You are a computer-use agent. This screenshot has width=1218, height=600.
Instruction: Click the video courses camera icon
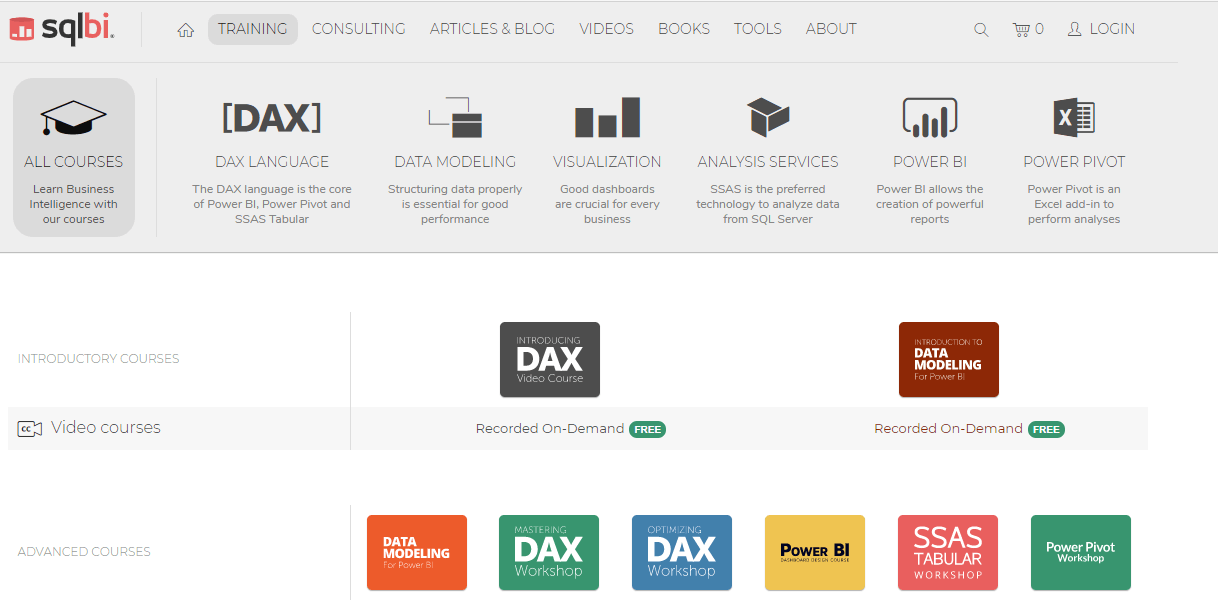coord(30,429)
